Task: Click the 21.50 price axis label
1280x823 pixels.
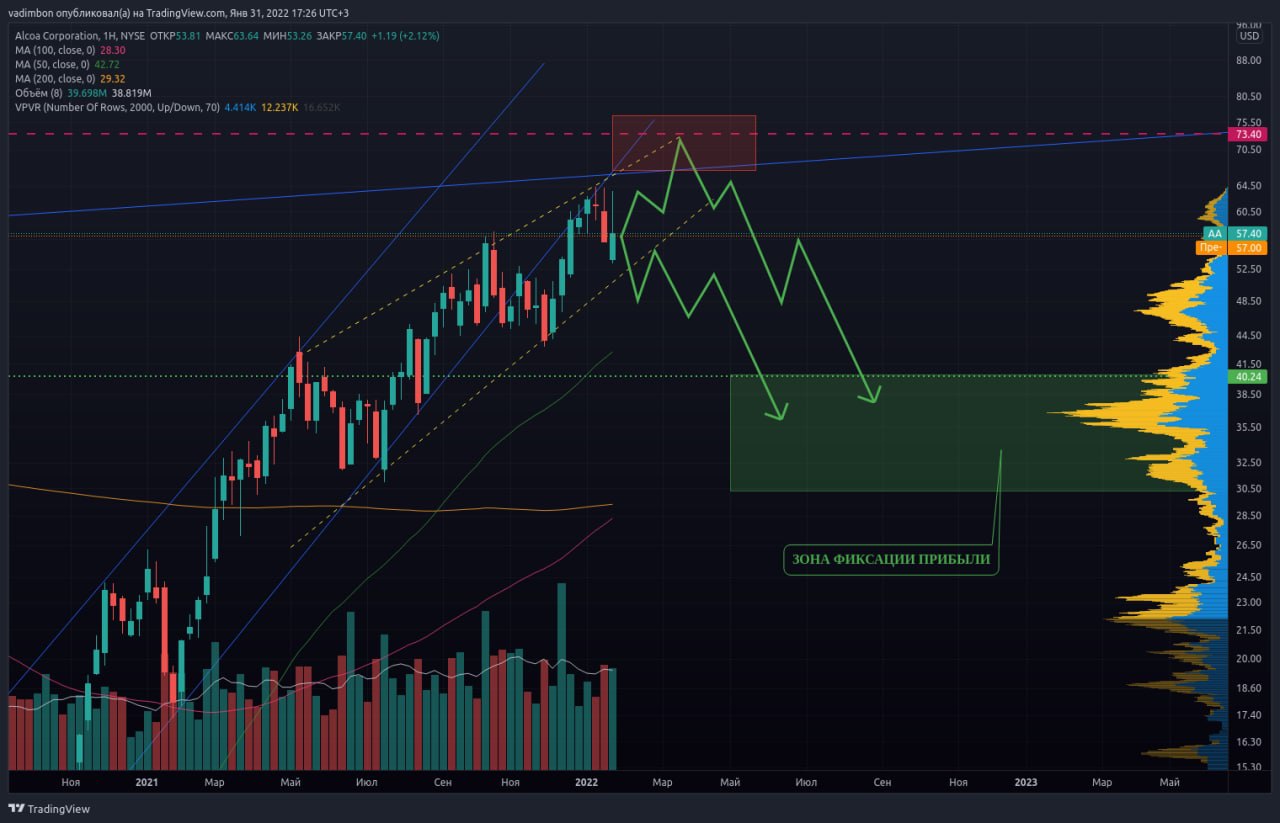Action: point(1249,630)
